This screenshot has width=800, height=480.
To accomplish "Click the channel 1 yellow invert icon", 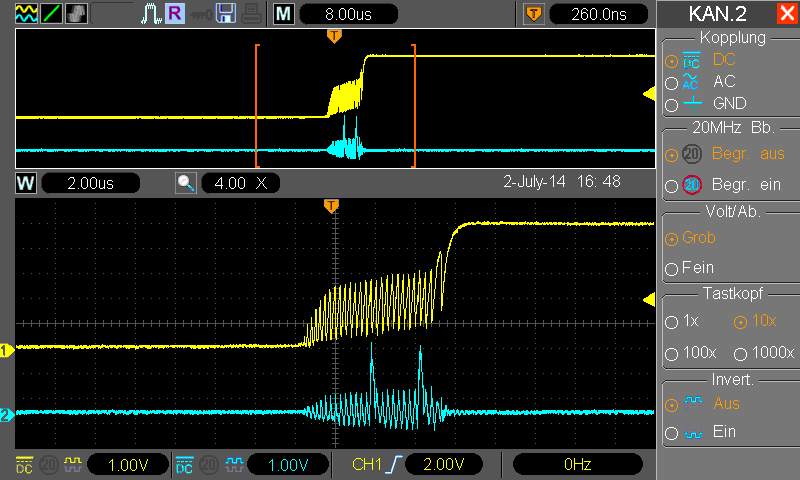I will (x=73, y=464).
